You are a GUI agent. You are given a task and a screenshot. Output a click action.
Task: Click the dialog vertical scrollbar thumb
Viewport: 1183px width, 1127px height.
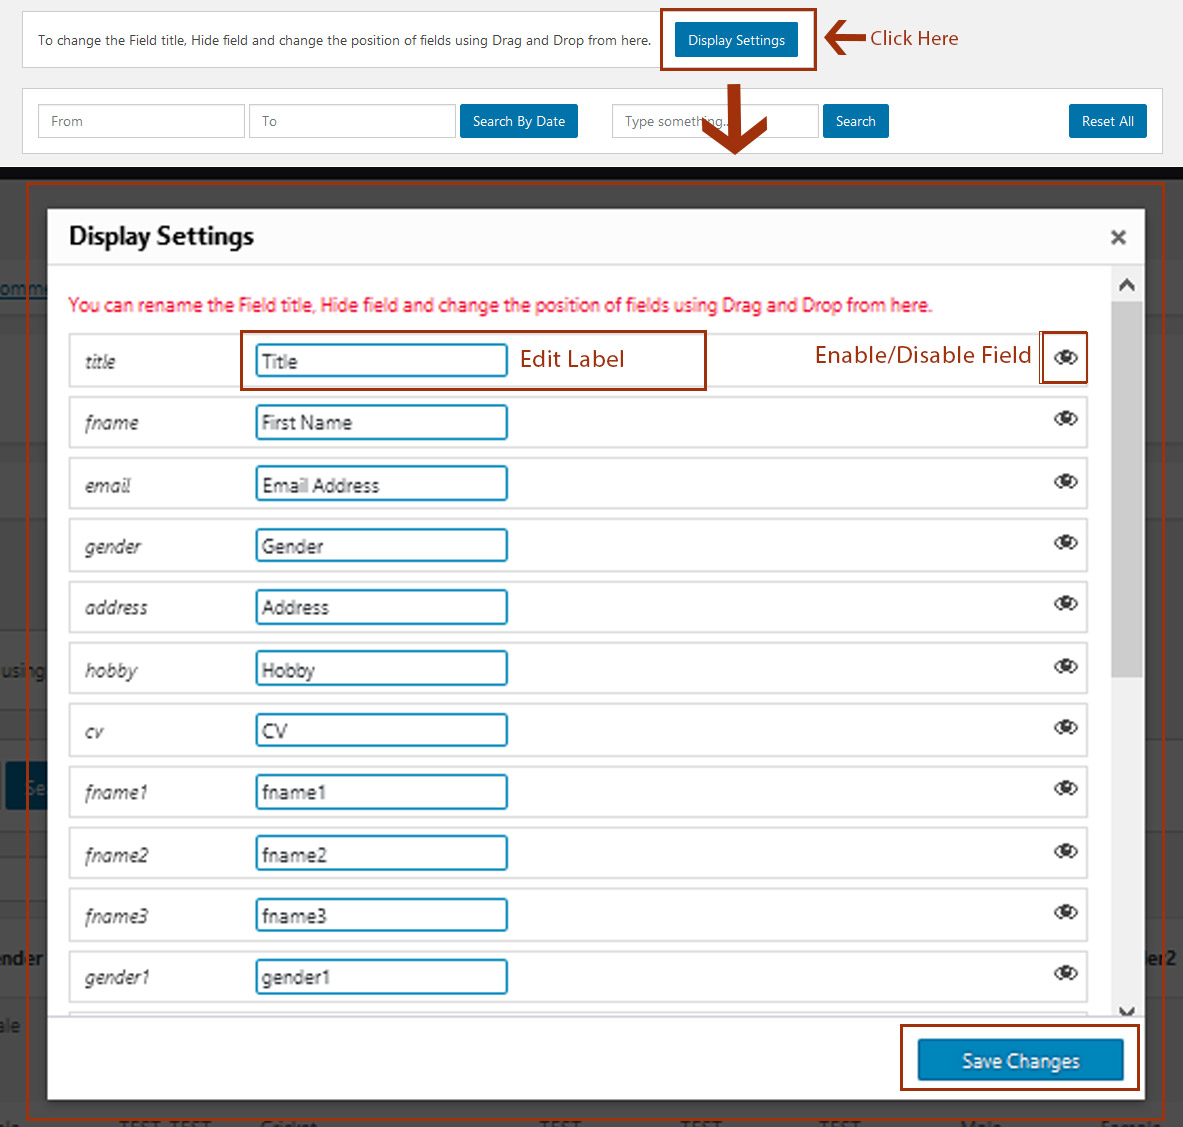1126,489
